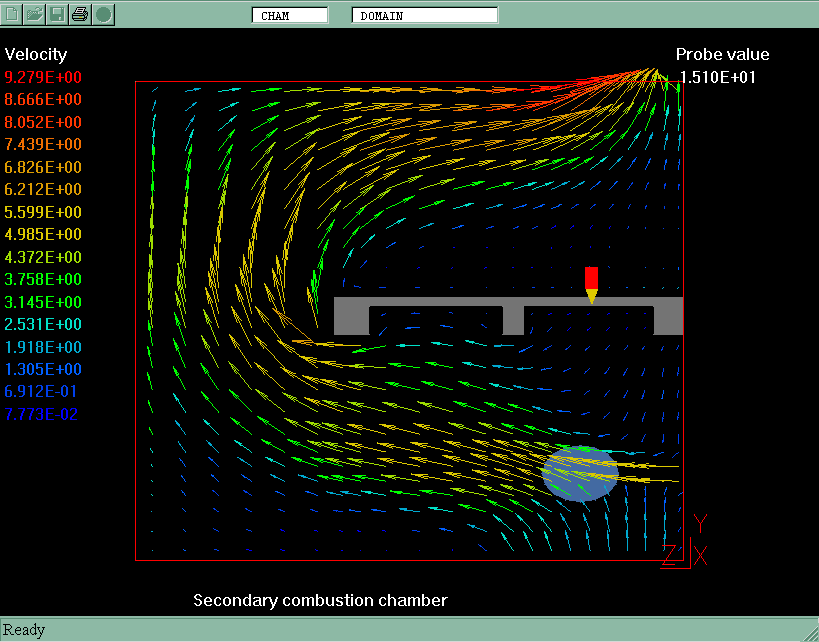Viewport: 819px width, 642px height.
Task: Save with the floppy disk icon
Action: coord(58,14)
